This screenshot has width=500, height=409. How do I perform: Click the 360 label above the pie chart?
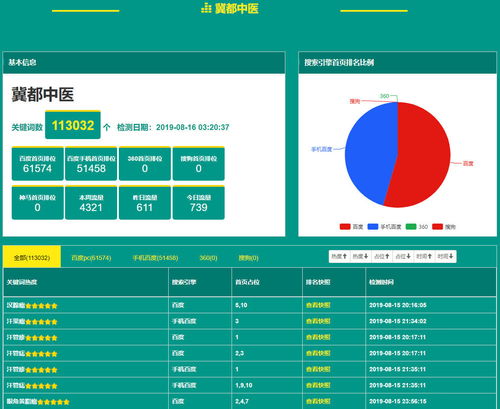[384, 96]
